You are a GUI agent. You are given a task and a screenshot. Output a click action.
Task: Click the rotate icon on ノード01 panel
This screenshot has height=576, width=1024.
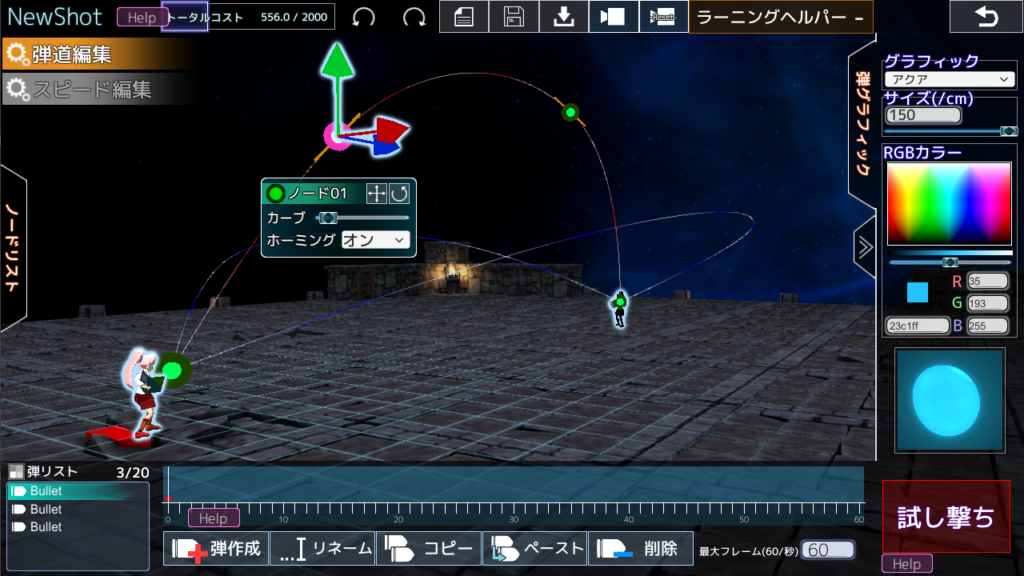399,193
